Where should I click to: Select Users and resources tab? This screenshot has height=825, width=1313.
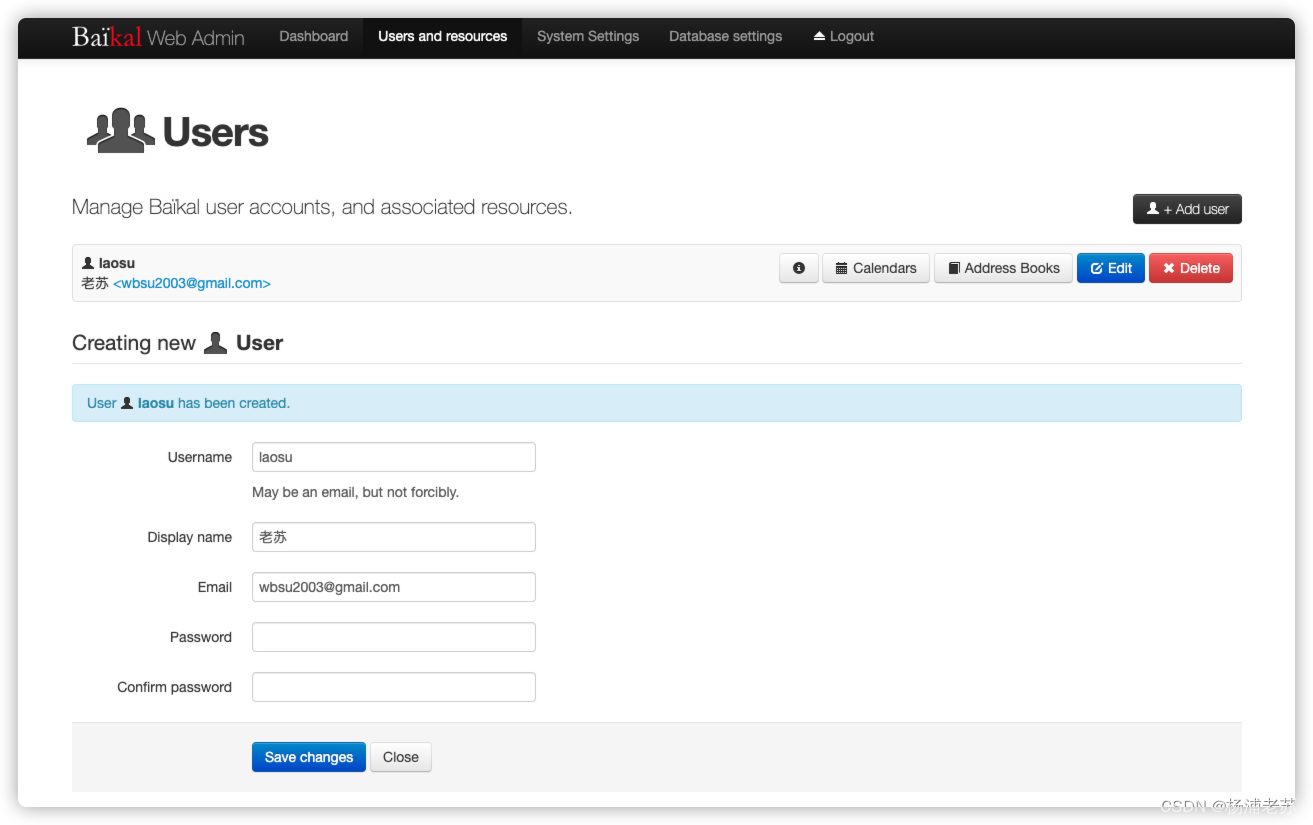[x=442, y=36]
